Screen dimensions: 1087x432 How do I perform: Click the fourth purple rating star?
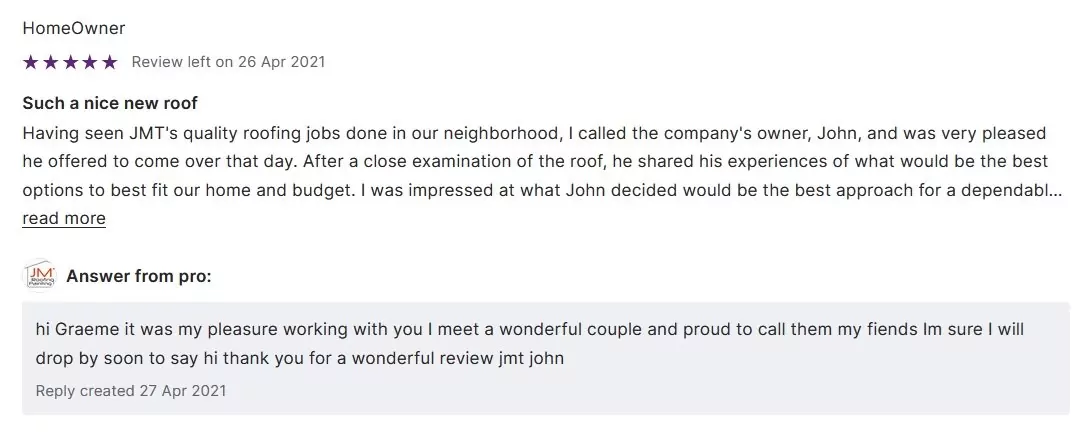pyautogui.click(x=90, y=62)
